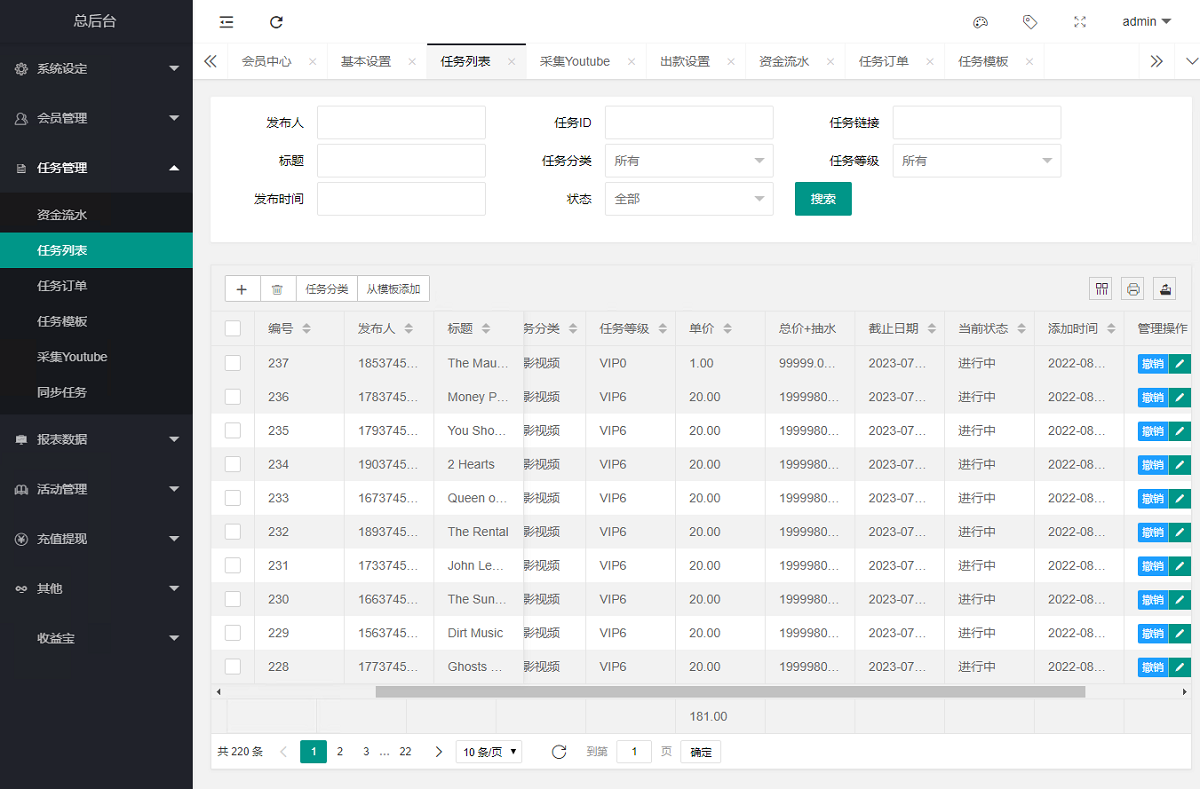Click the fullscreen icon in header

tap(1079, 22)
